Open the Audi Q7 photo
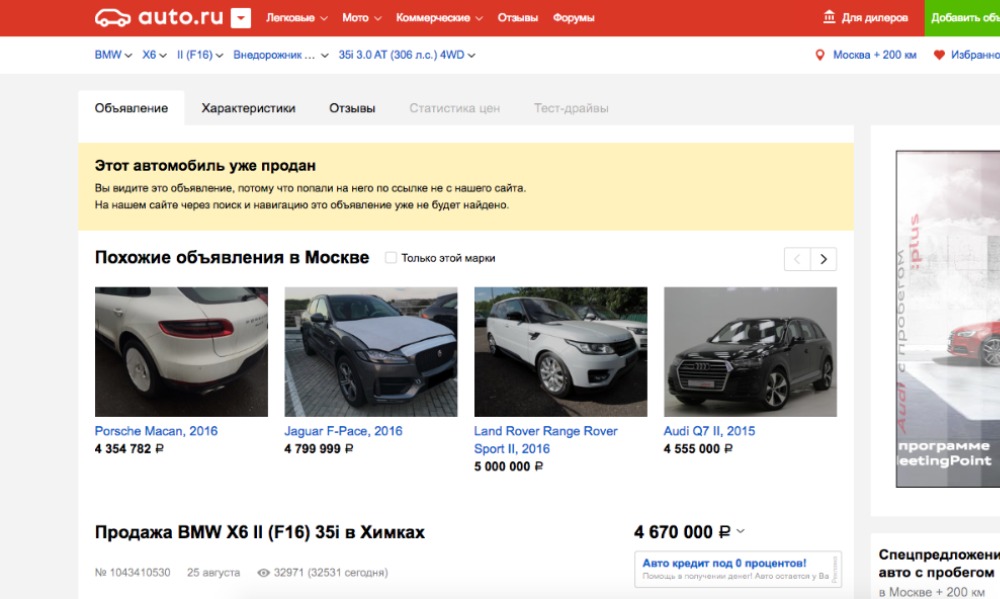 coord(750,351)
